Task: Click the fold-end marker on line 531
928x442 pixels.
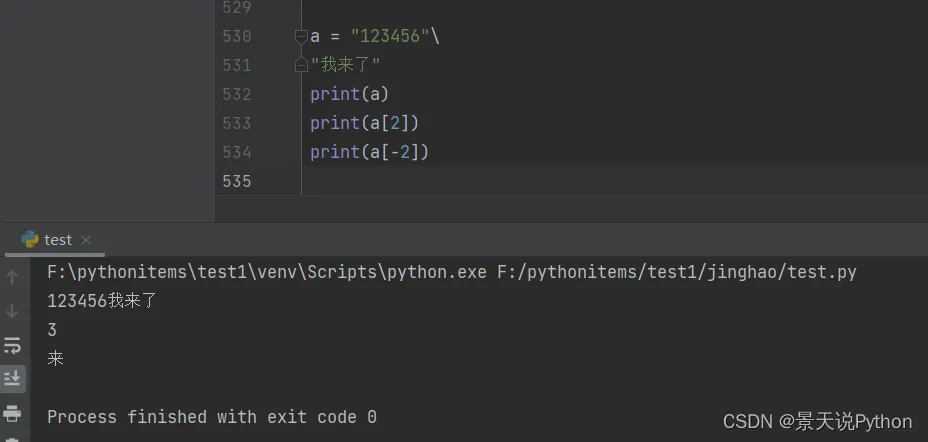Action: [x=301, y=66]
